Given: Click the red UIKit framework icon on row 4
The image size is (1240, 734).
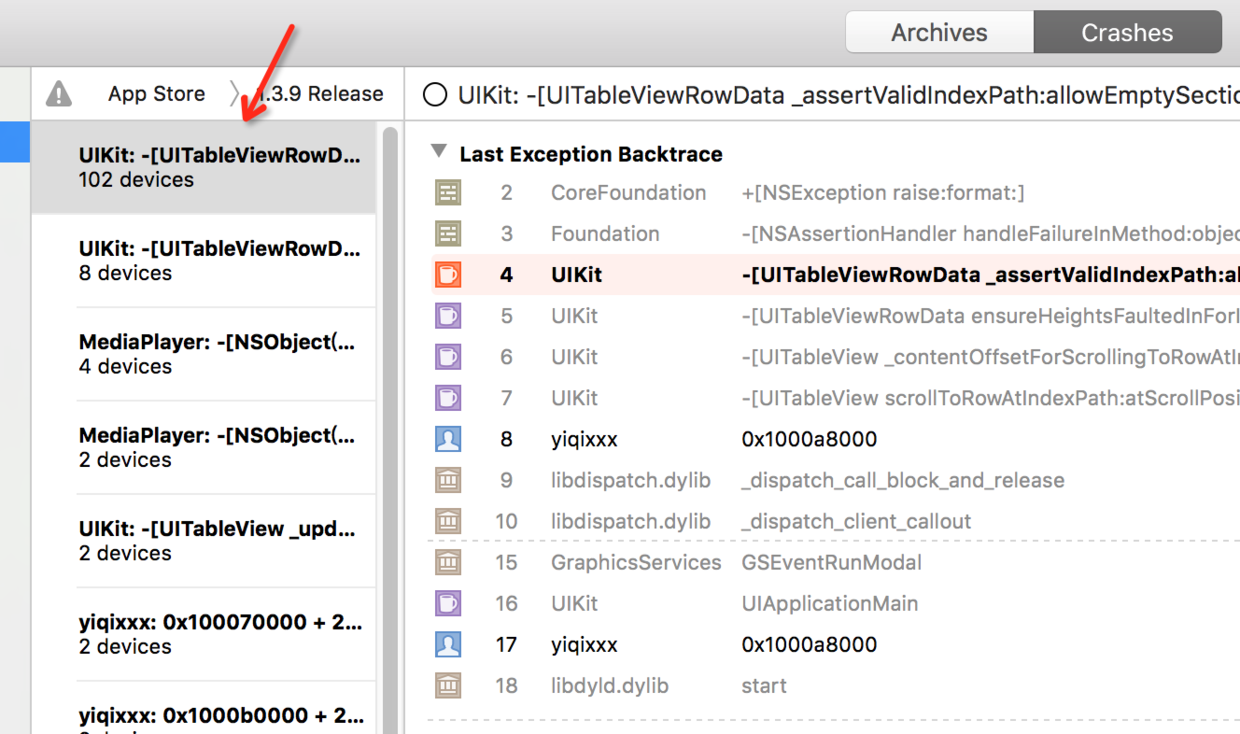Looking at the screenshot, I should [x=447, y=274].
